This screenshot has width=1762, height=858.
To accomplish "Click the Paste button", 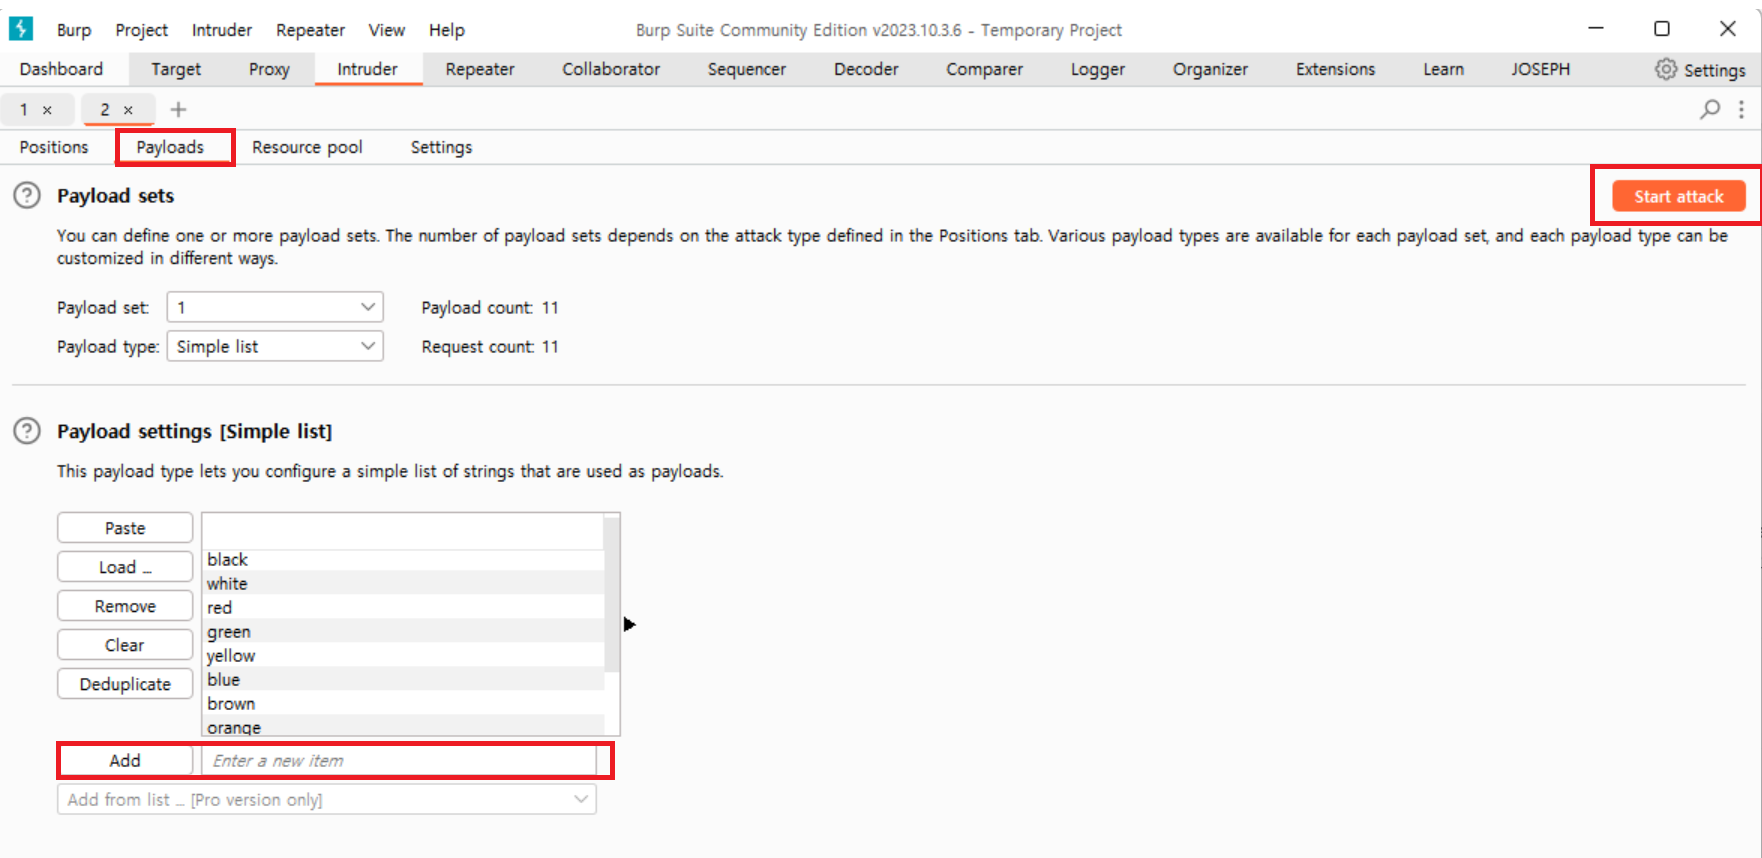I will click(x=125, y=527).
